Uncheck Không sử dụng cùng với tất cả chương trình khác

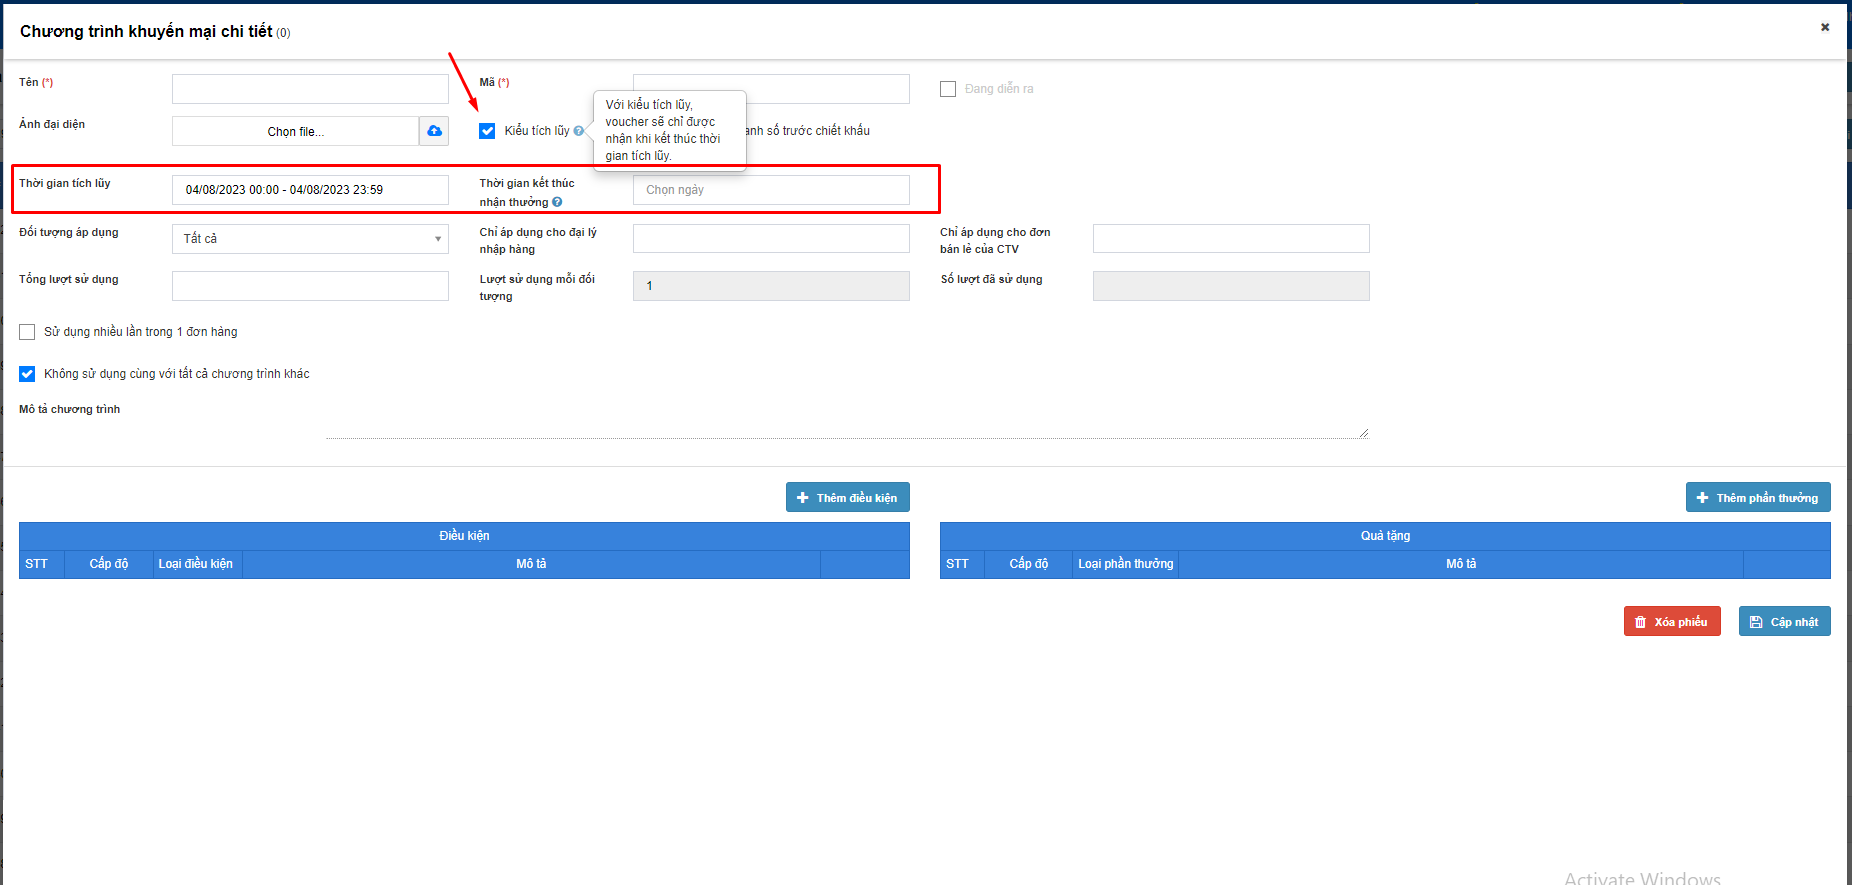[27, 374]
